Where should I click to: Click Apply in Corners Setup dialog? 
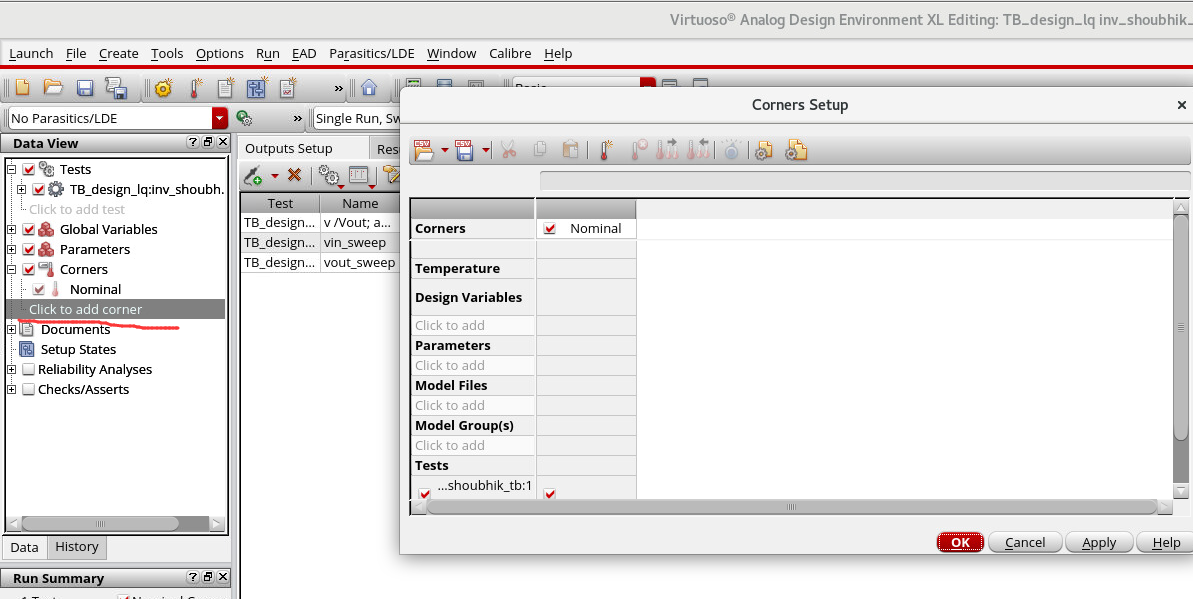(x=1099, y=542)
